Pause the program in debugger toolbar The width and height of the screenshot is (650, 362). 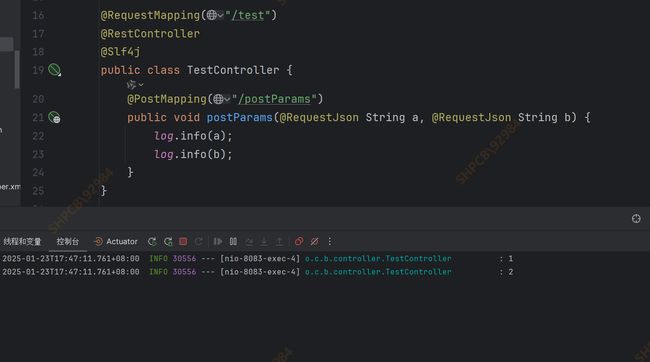[233, 241]
